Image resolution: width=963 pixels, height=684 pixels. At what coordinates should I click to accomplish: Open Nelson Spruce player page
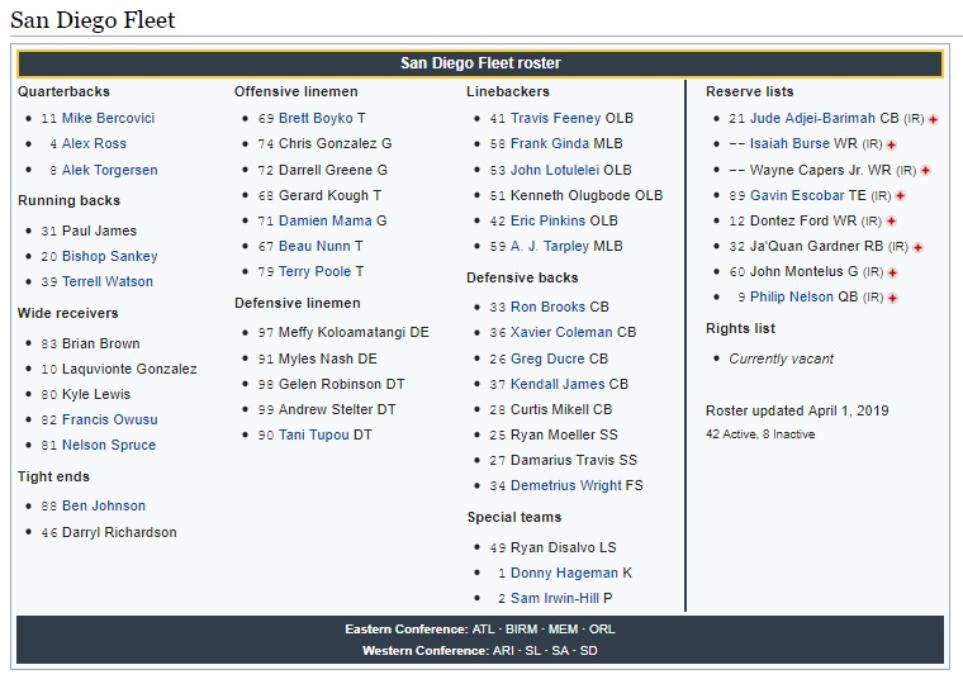109,445
